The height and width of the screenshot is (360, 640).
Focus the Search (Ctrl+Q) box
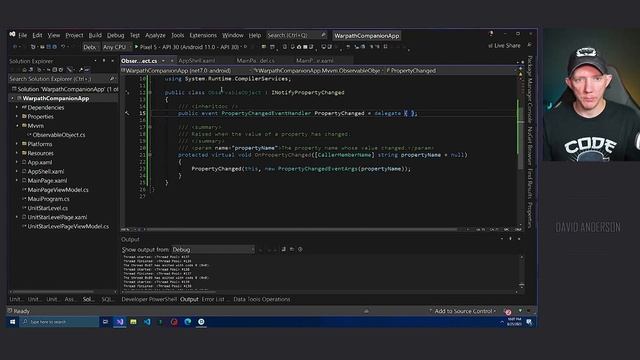[297, 36]
